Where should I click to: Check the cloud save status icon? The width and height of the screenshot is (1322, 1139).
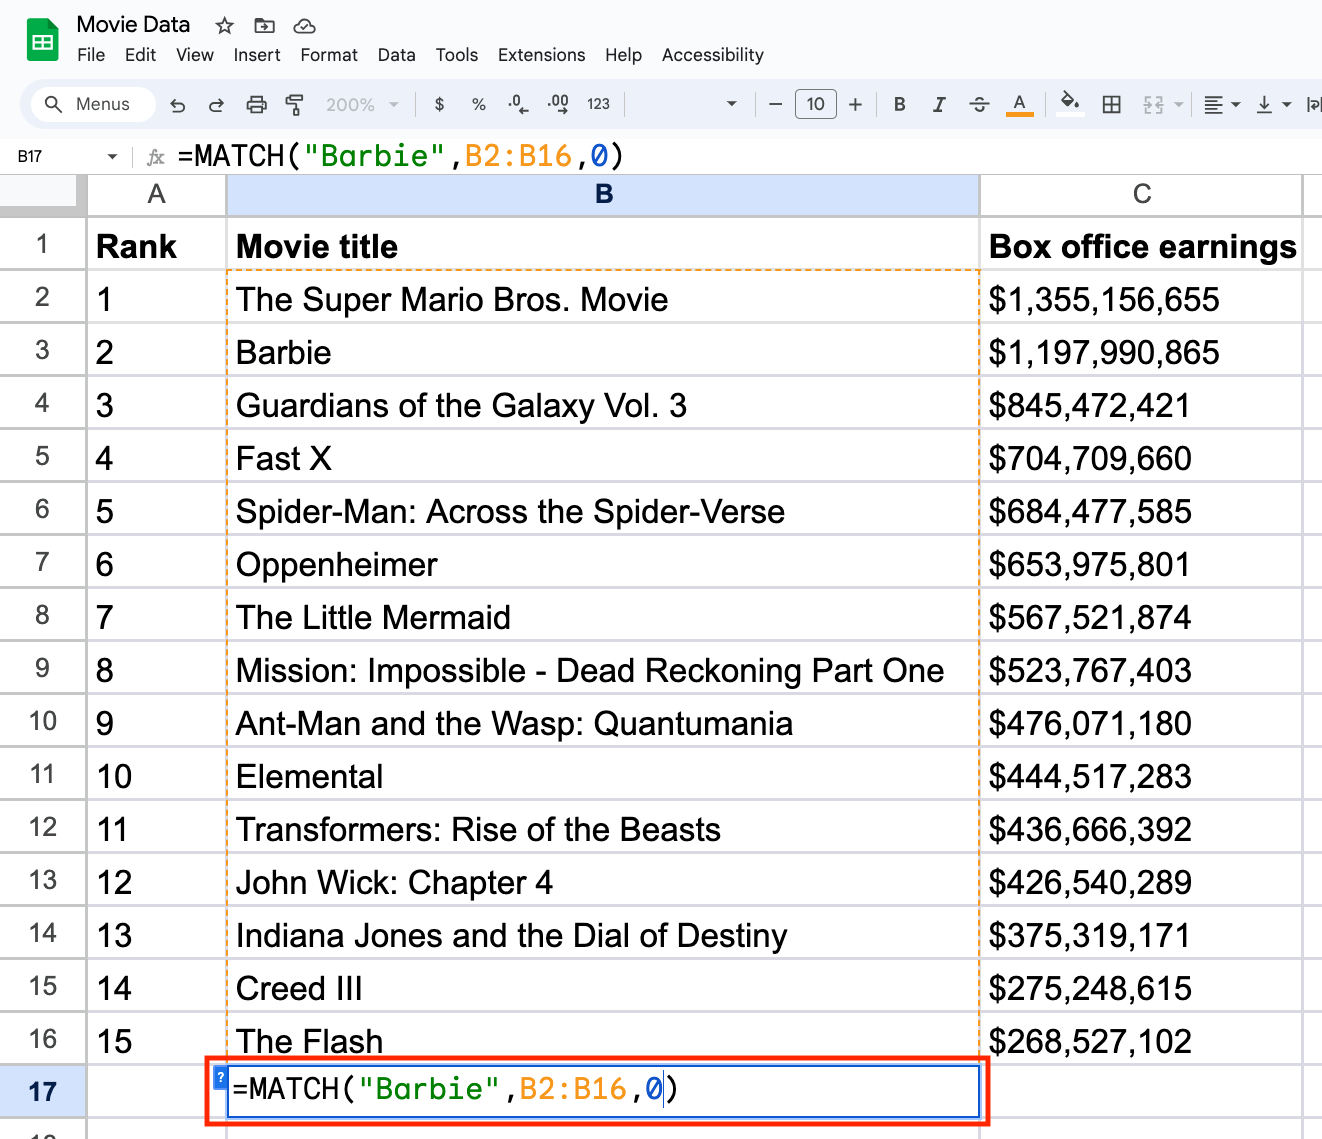(x=304, y=26)
